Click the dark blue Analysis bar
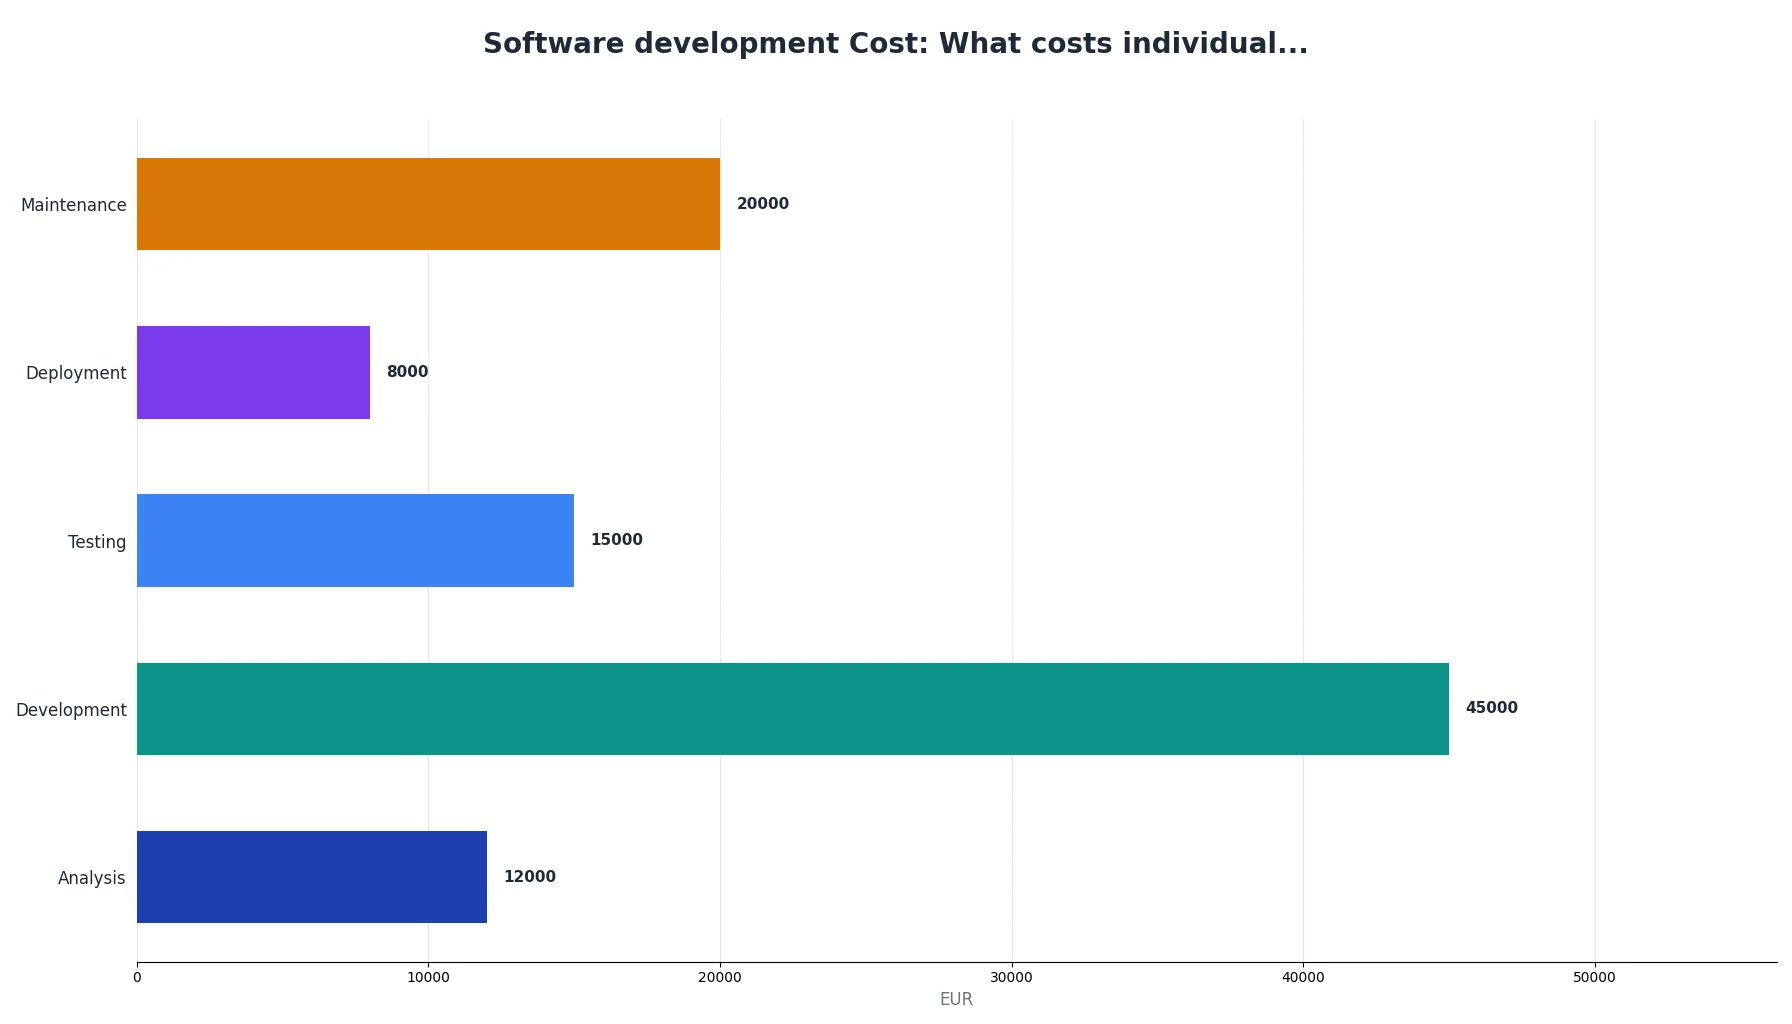Screen dimensions: 1792x1024 312,877
